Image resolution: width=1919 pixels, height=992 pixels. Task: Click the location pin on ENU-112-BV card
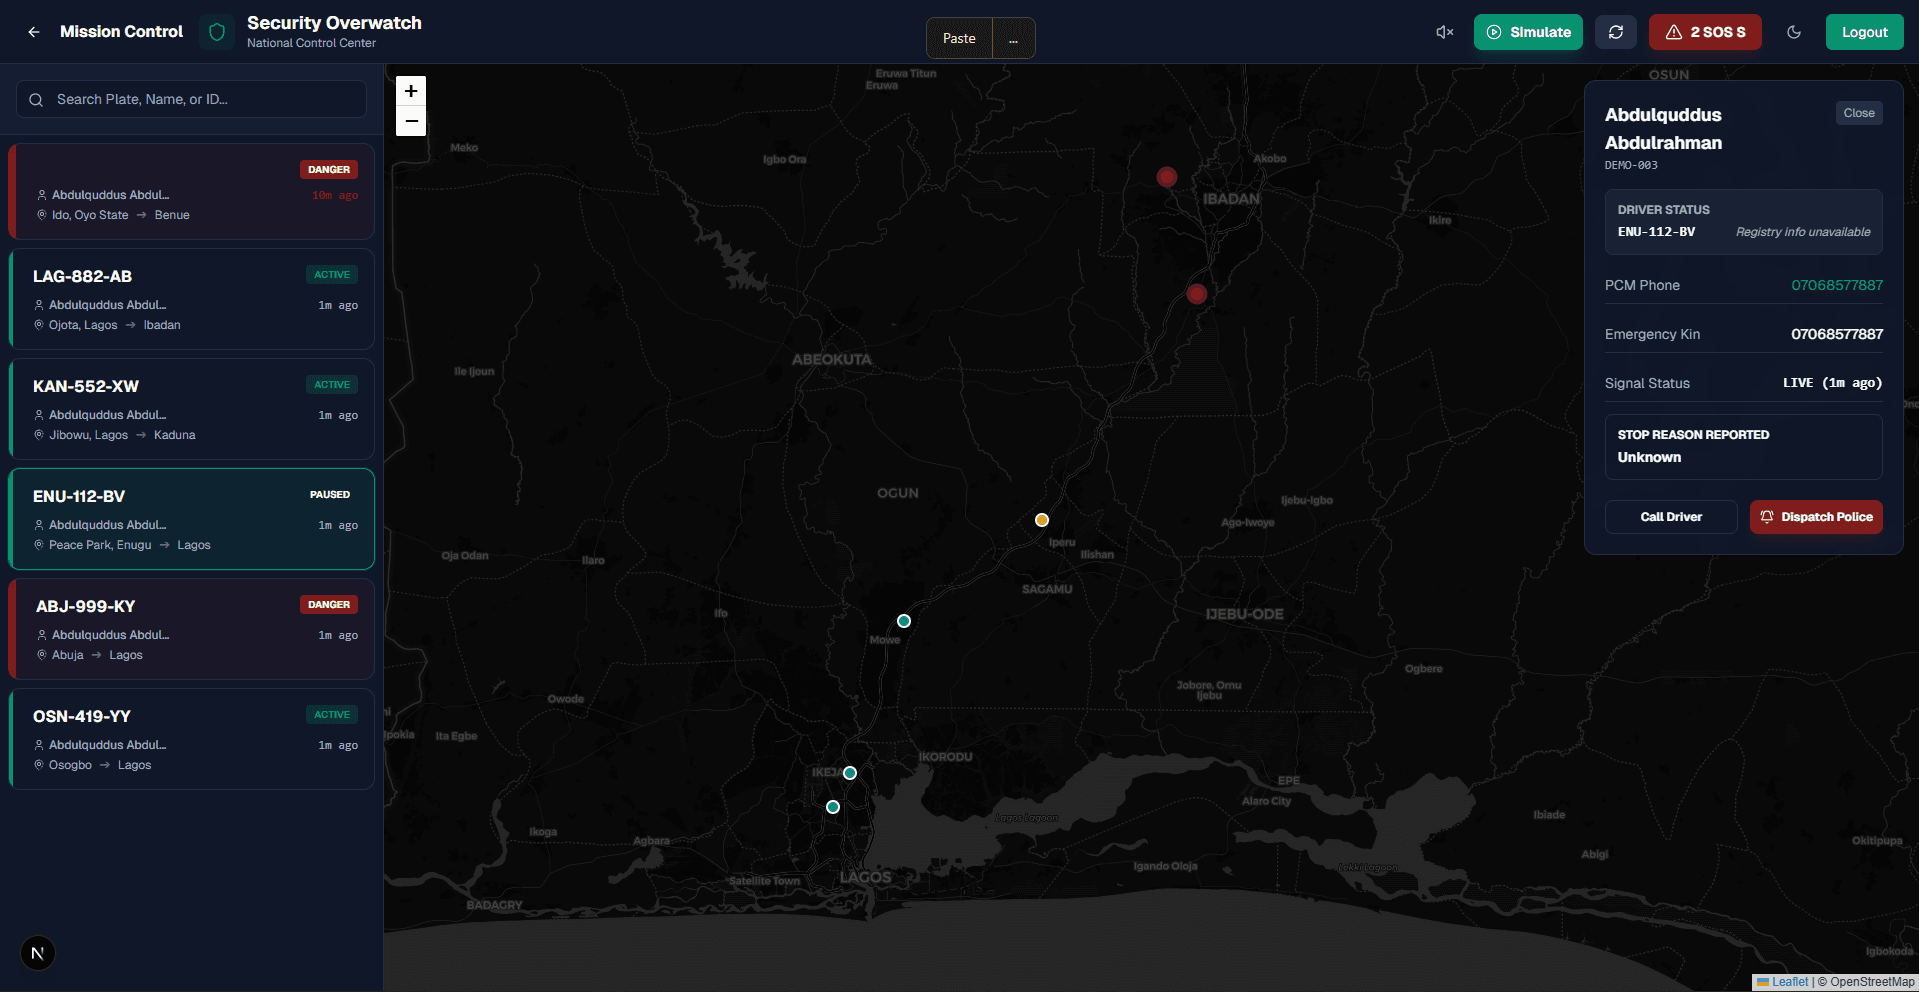(x=39, y=545)
